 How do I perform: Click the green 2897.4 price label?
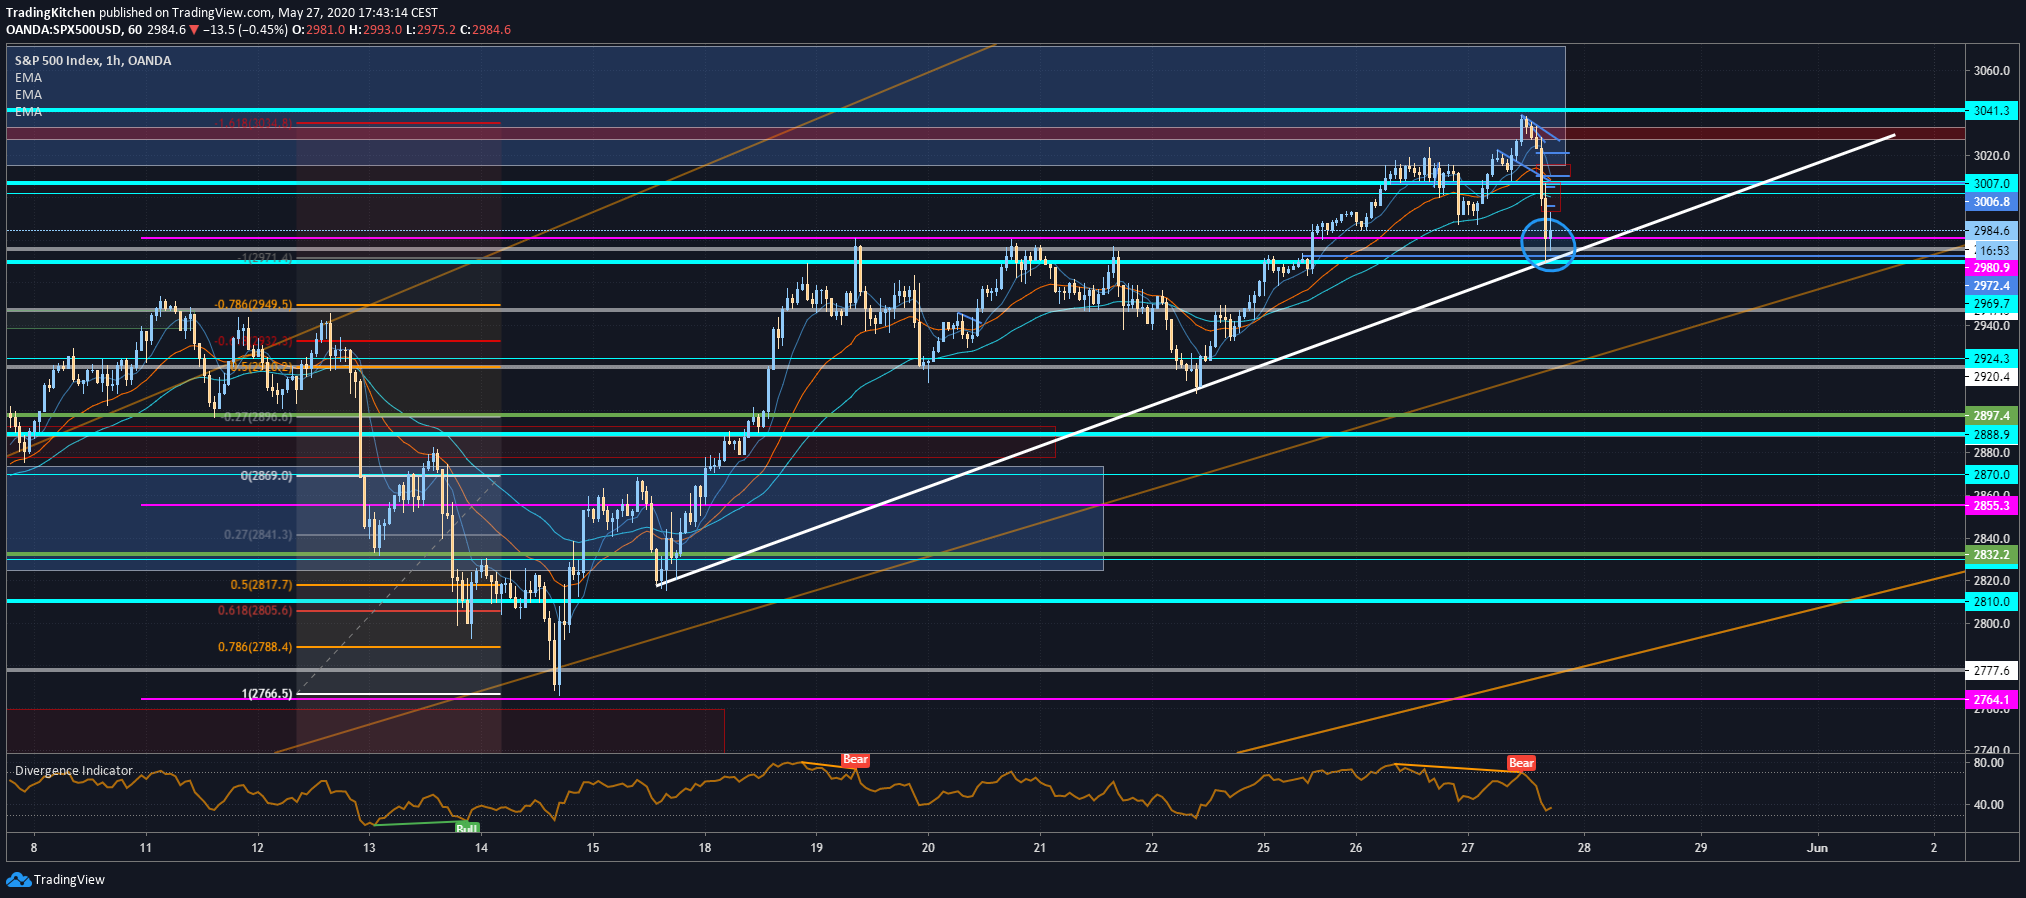coord(1991,416)
